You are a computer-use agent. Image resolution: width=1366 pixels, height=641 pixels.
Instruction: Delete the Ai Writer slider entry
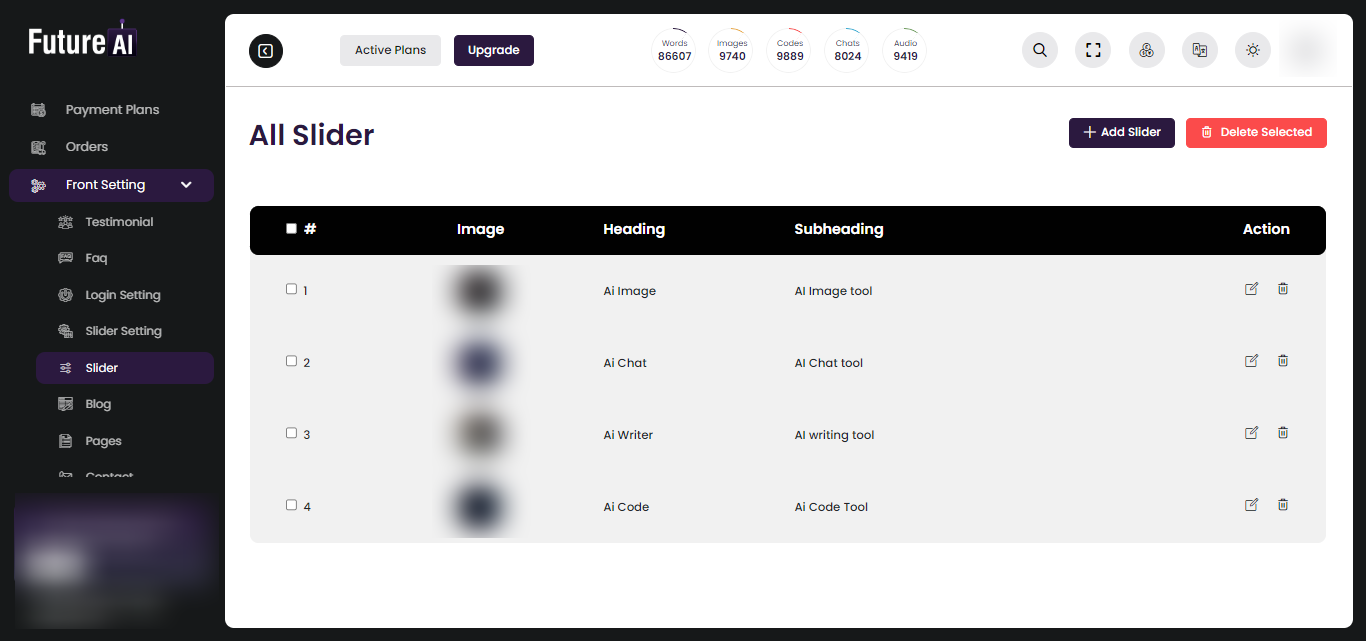click(x=1283, y=432)
